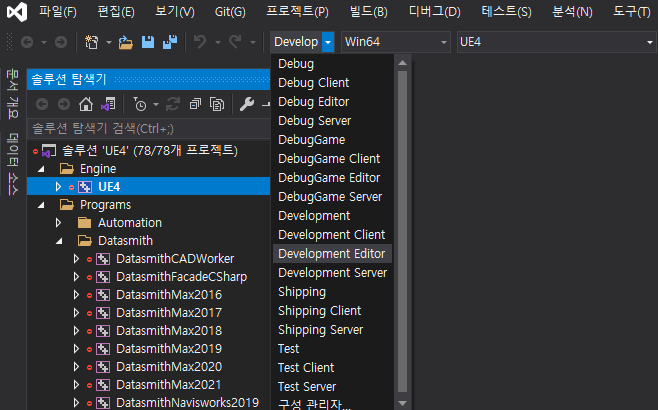
Task: Open the Git(G) menu
Action: [x=230, y=11]
